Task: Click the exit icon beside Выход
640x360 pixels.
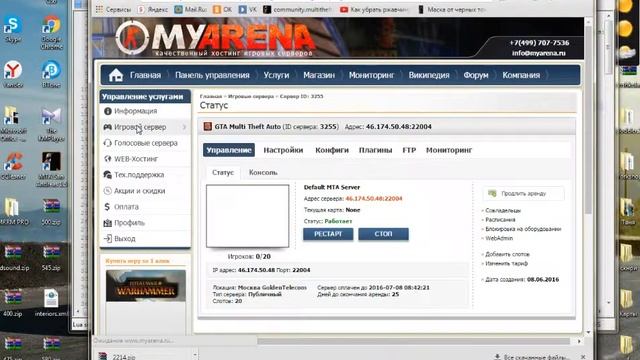Action: (x=108, y=239)
